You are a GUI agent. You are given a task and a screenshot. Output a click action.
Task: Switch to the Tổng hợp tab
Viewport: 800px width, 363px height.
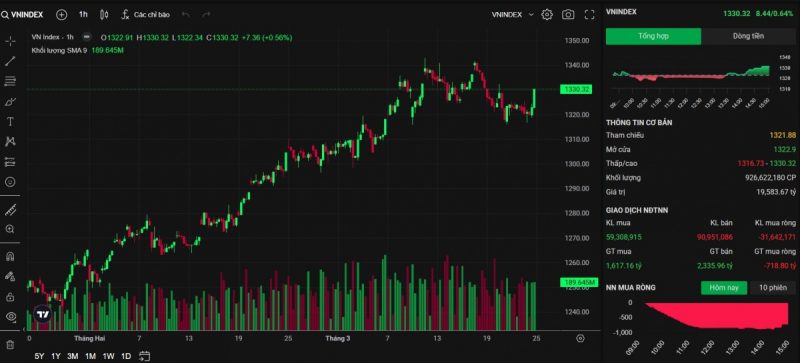[653, 36]
